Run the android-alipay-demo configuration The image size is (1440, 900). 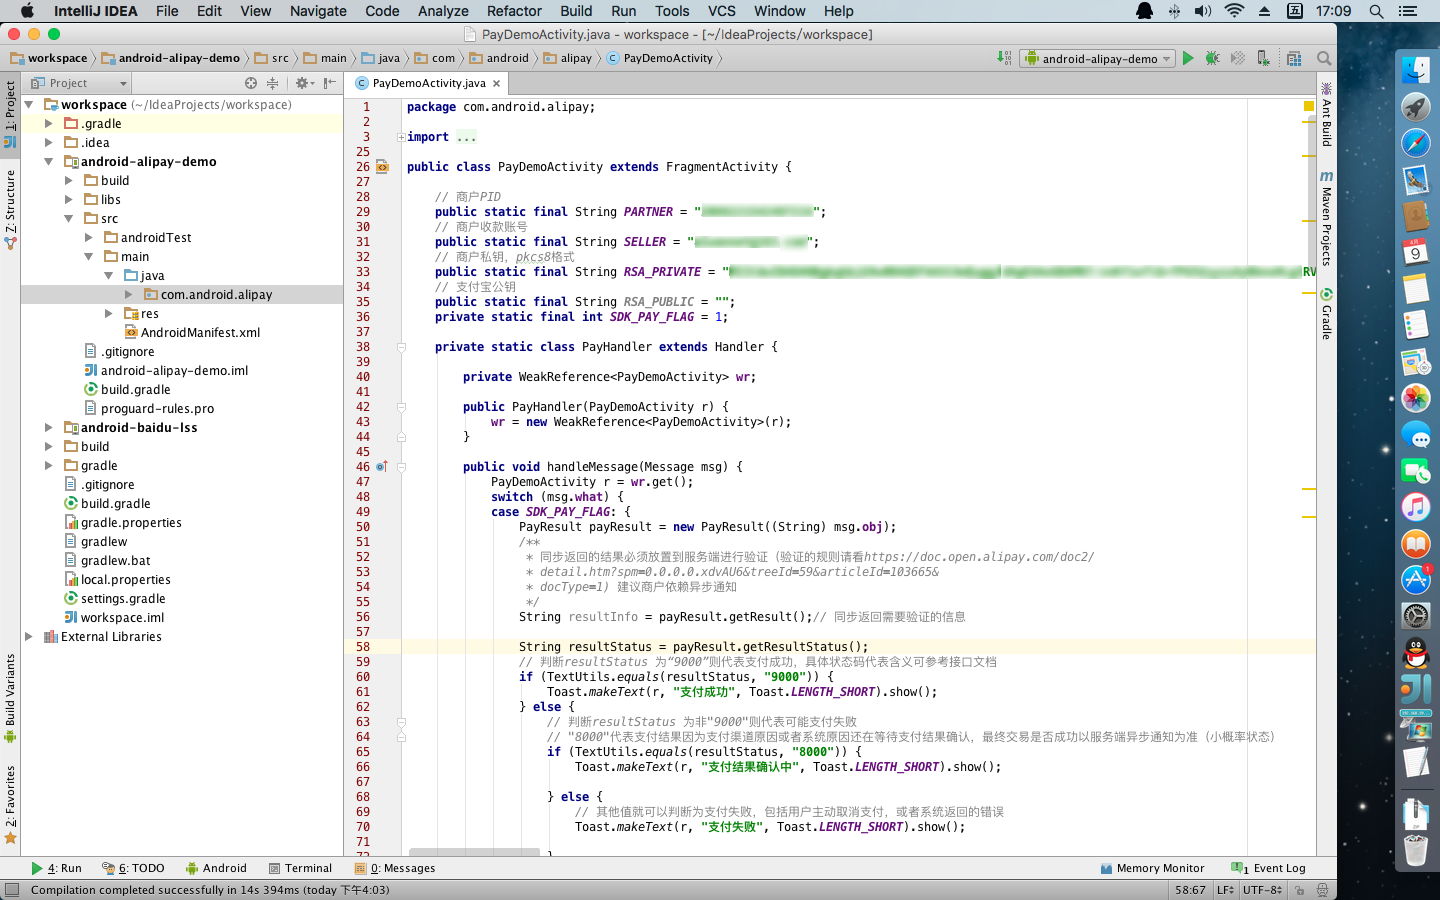(1188, 58)
